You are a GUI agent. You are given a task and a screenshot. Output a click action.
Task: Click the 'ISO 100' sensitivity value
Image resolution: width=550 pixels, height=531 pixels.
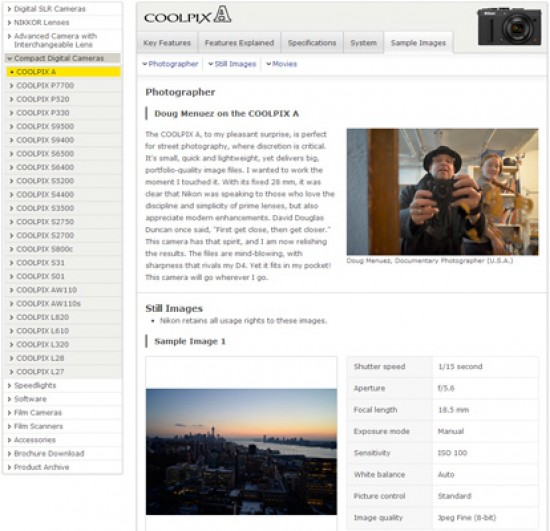coord(452,453)
